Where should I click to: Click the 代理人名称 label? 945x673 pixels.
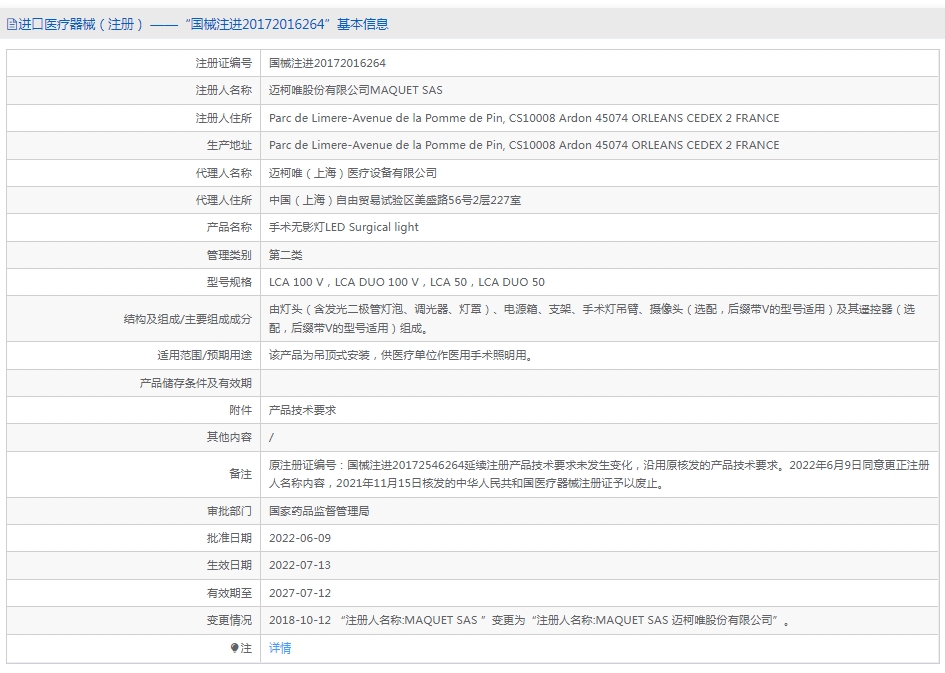[224, 172]
